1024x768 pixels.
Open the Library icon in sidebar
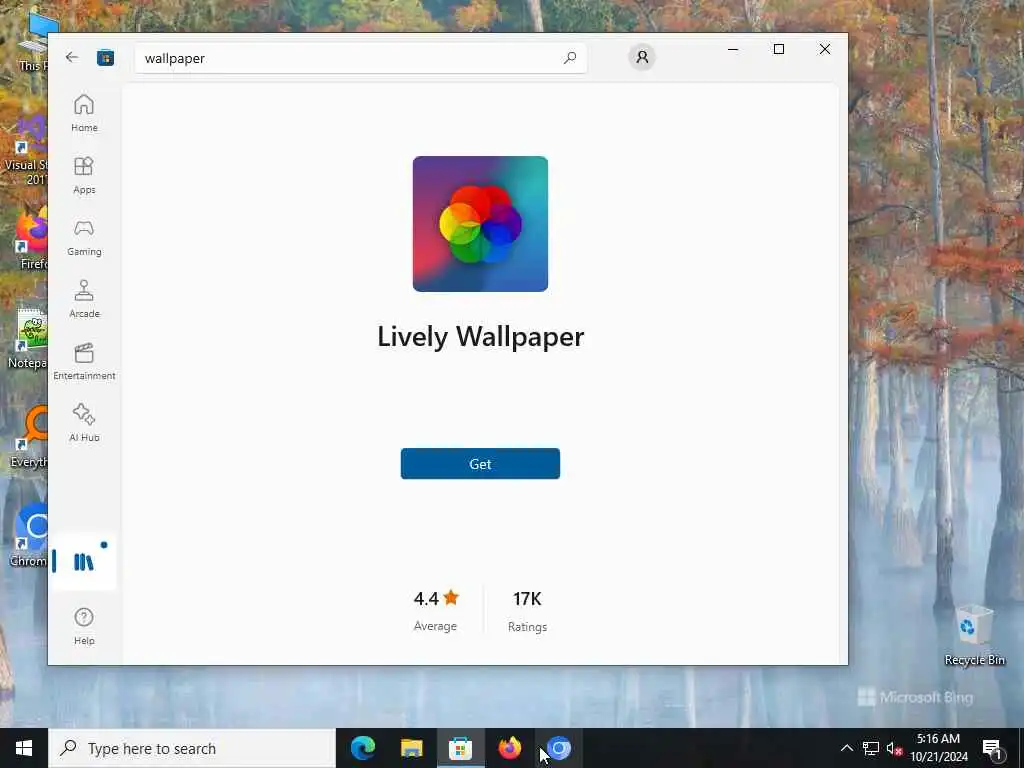pyautogui.click(x=84, y=562)
